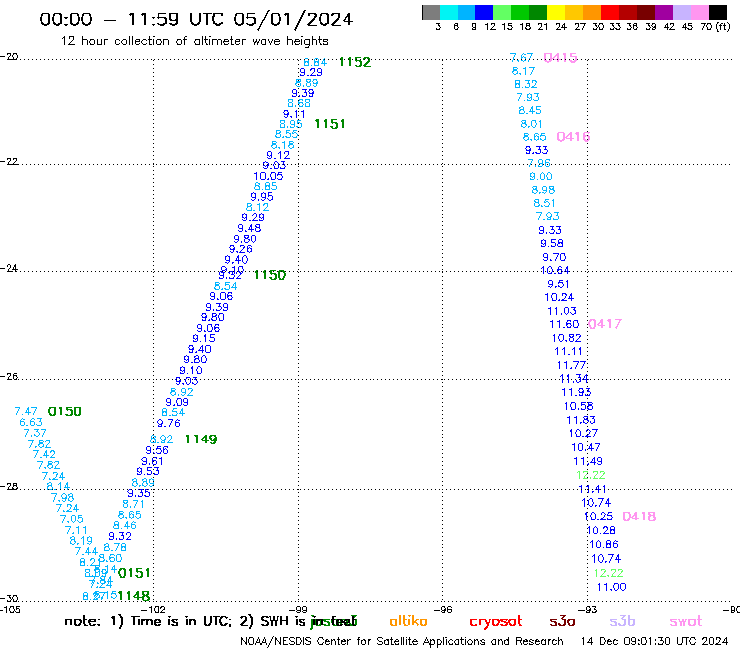Click the pink time label 0418

point(639,516)
